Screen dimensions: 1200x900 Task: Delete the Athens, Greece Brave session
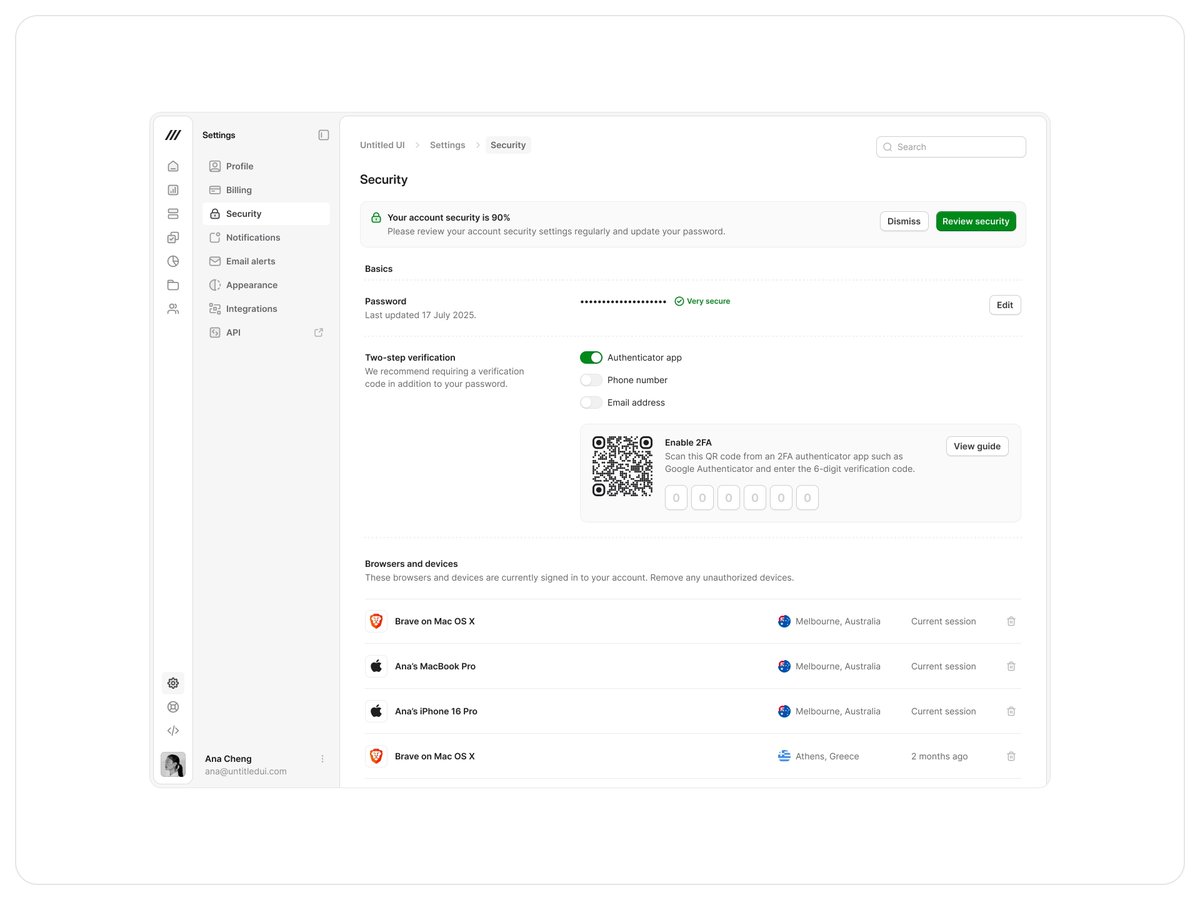(x=1011, y=757)
